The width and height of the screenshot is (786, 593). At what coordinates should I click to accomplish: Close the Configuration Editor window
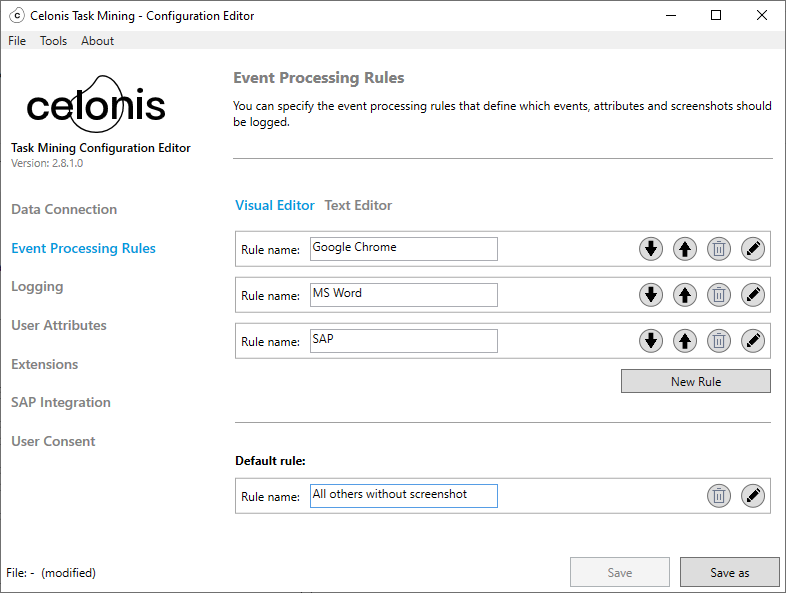coord(761,16)
